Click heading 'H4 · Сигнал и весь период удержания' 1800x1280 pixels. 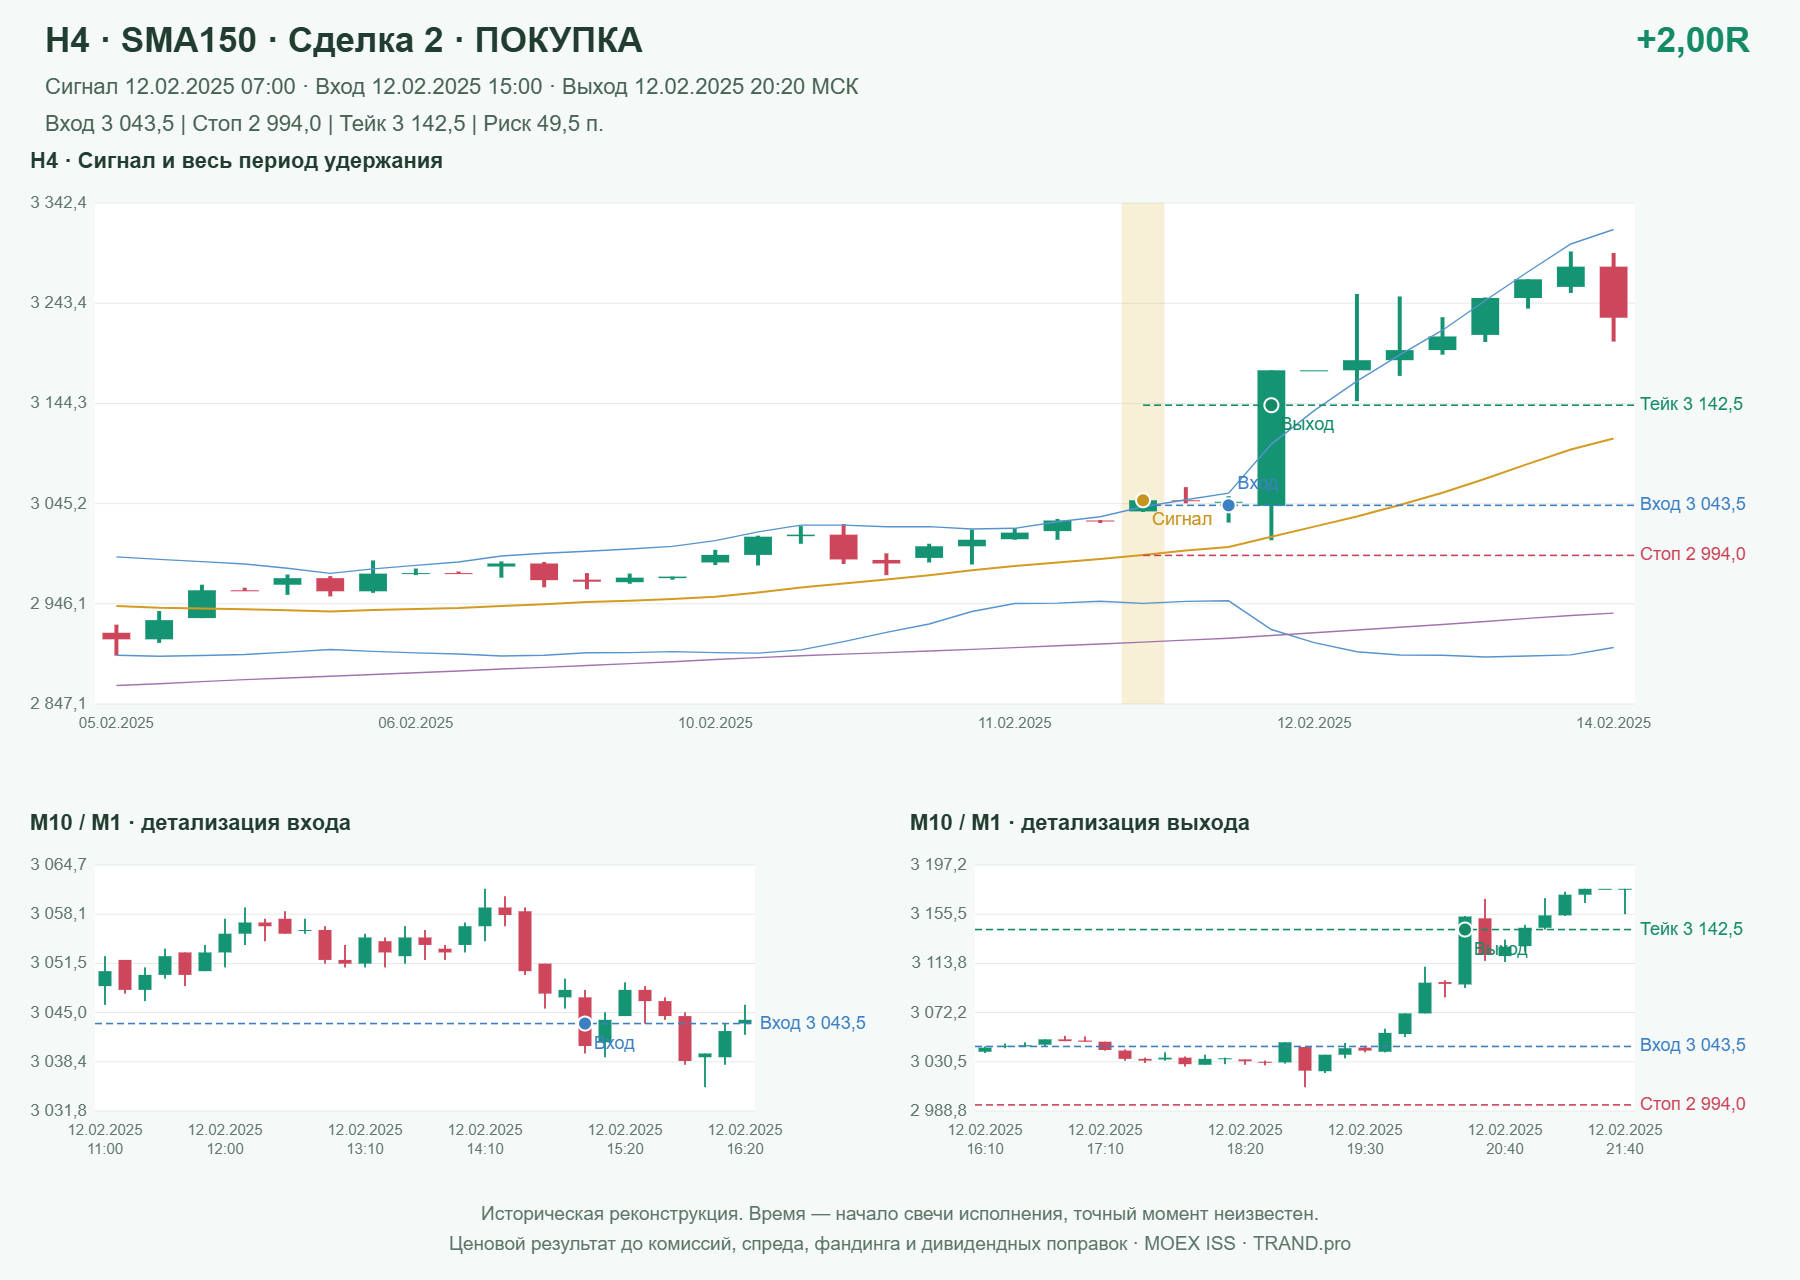[x=237, y=161]
